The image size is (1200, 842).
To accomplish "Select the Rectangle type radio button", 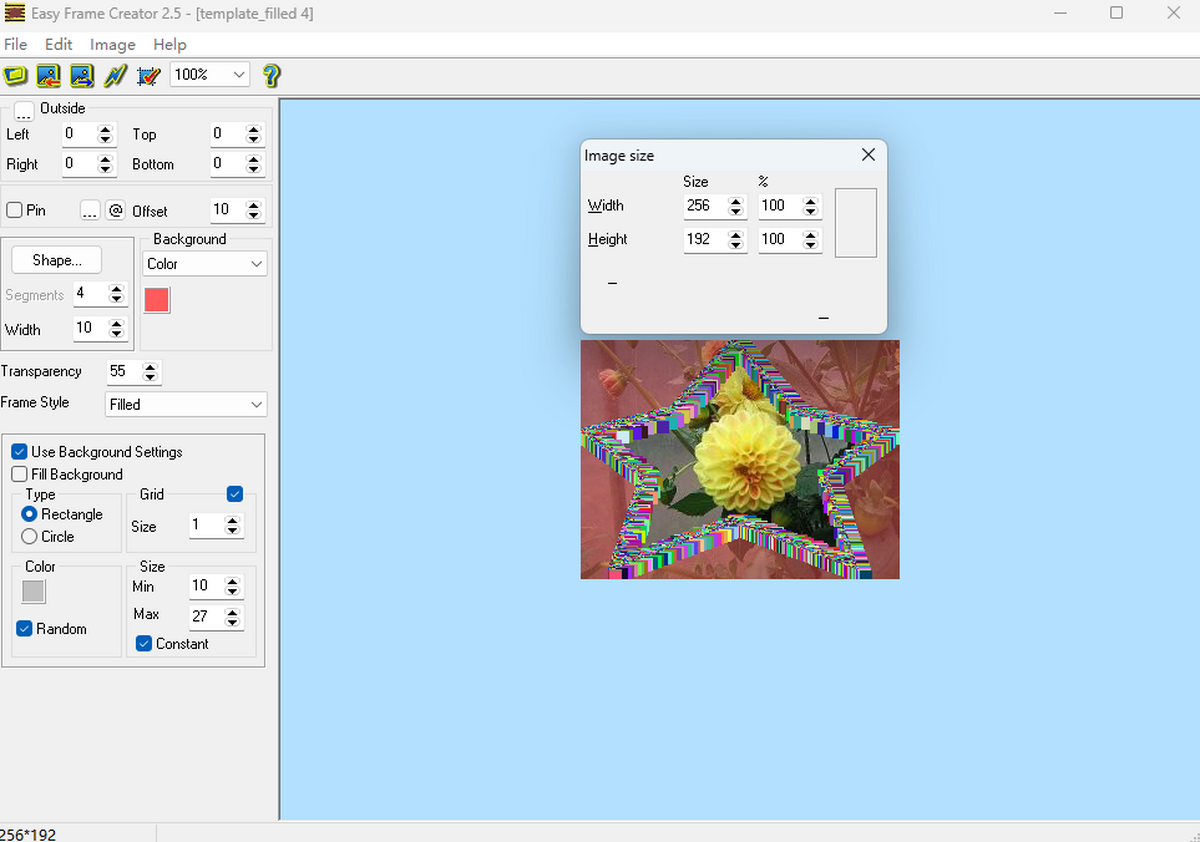I will (x=29, y=514).
